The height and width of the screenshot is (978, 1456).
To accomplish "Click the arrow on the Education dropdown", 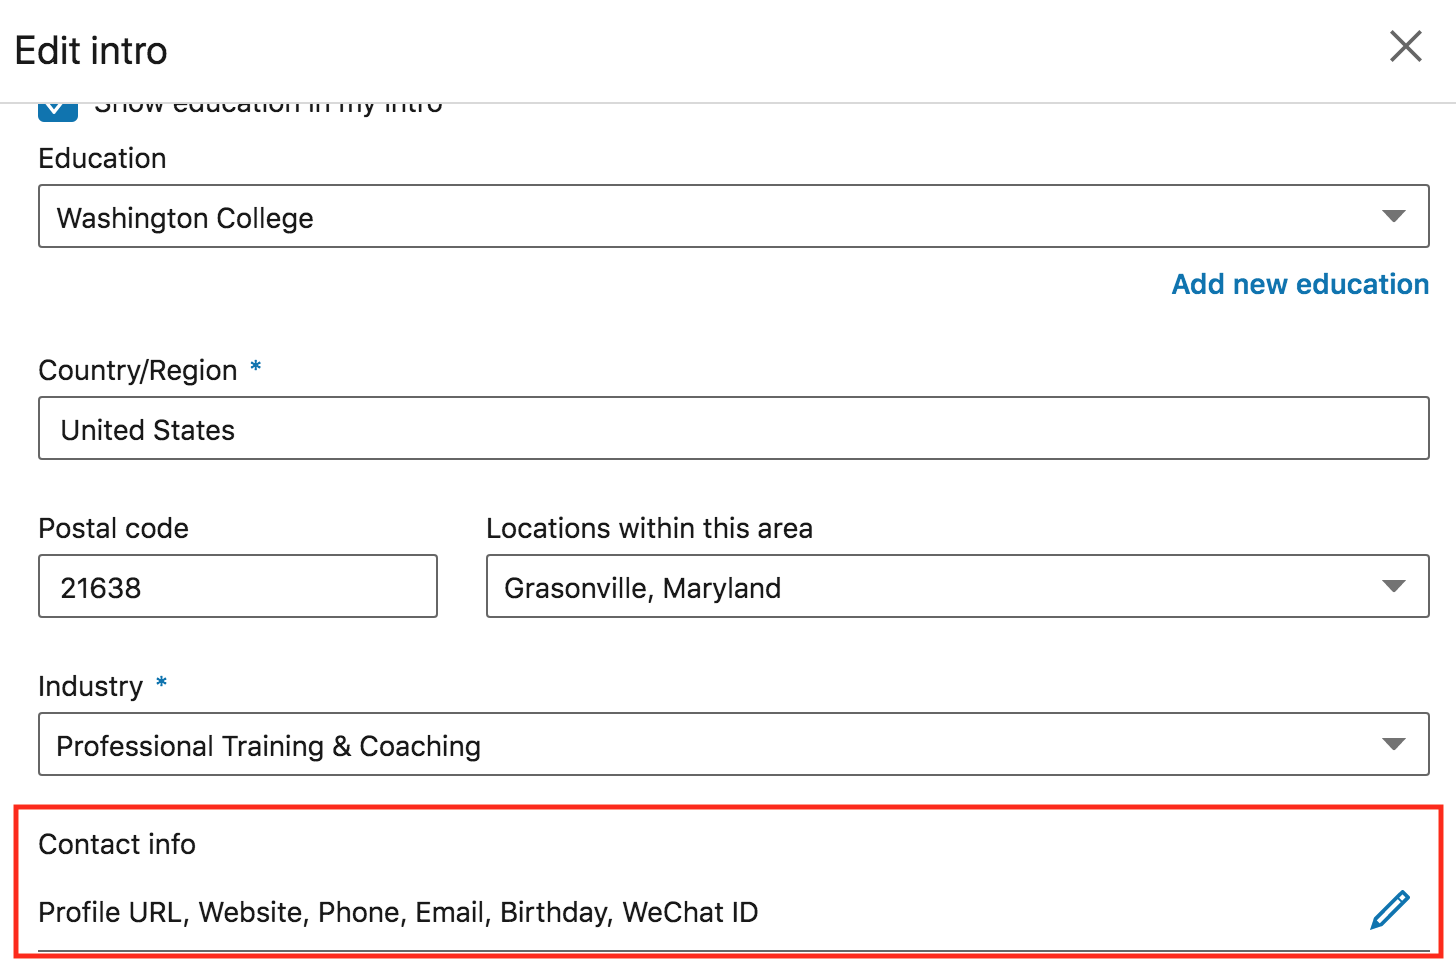I will pyautogui.click(x=1393, y=217).
